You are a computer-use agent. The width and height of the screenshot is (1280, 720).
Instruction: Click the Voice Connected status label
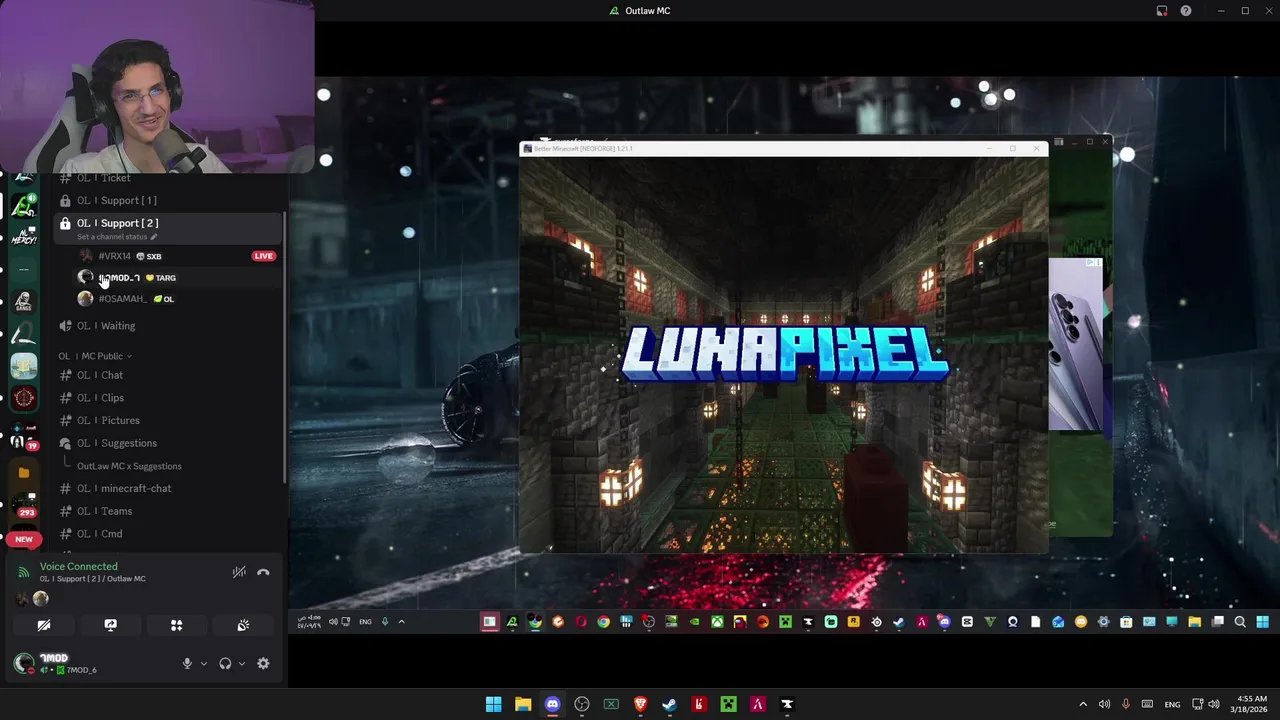[x=78, y=566]
